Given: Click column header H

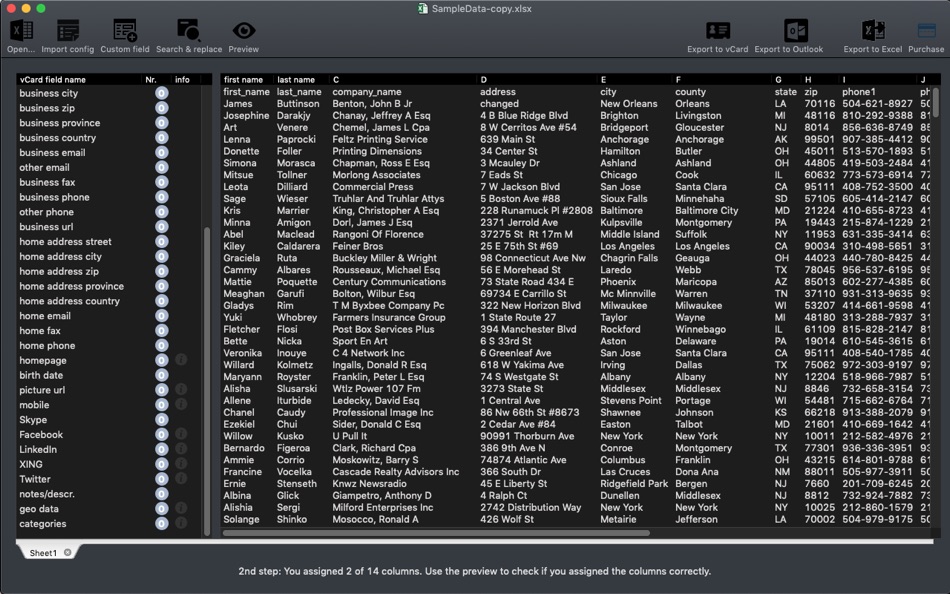Looking at the screenshot, I should point(820,79).
